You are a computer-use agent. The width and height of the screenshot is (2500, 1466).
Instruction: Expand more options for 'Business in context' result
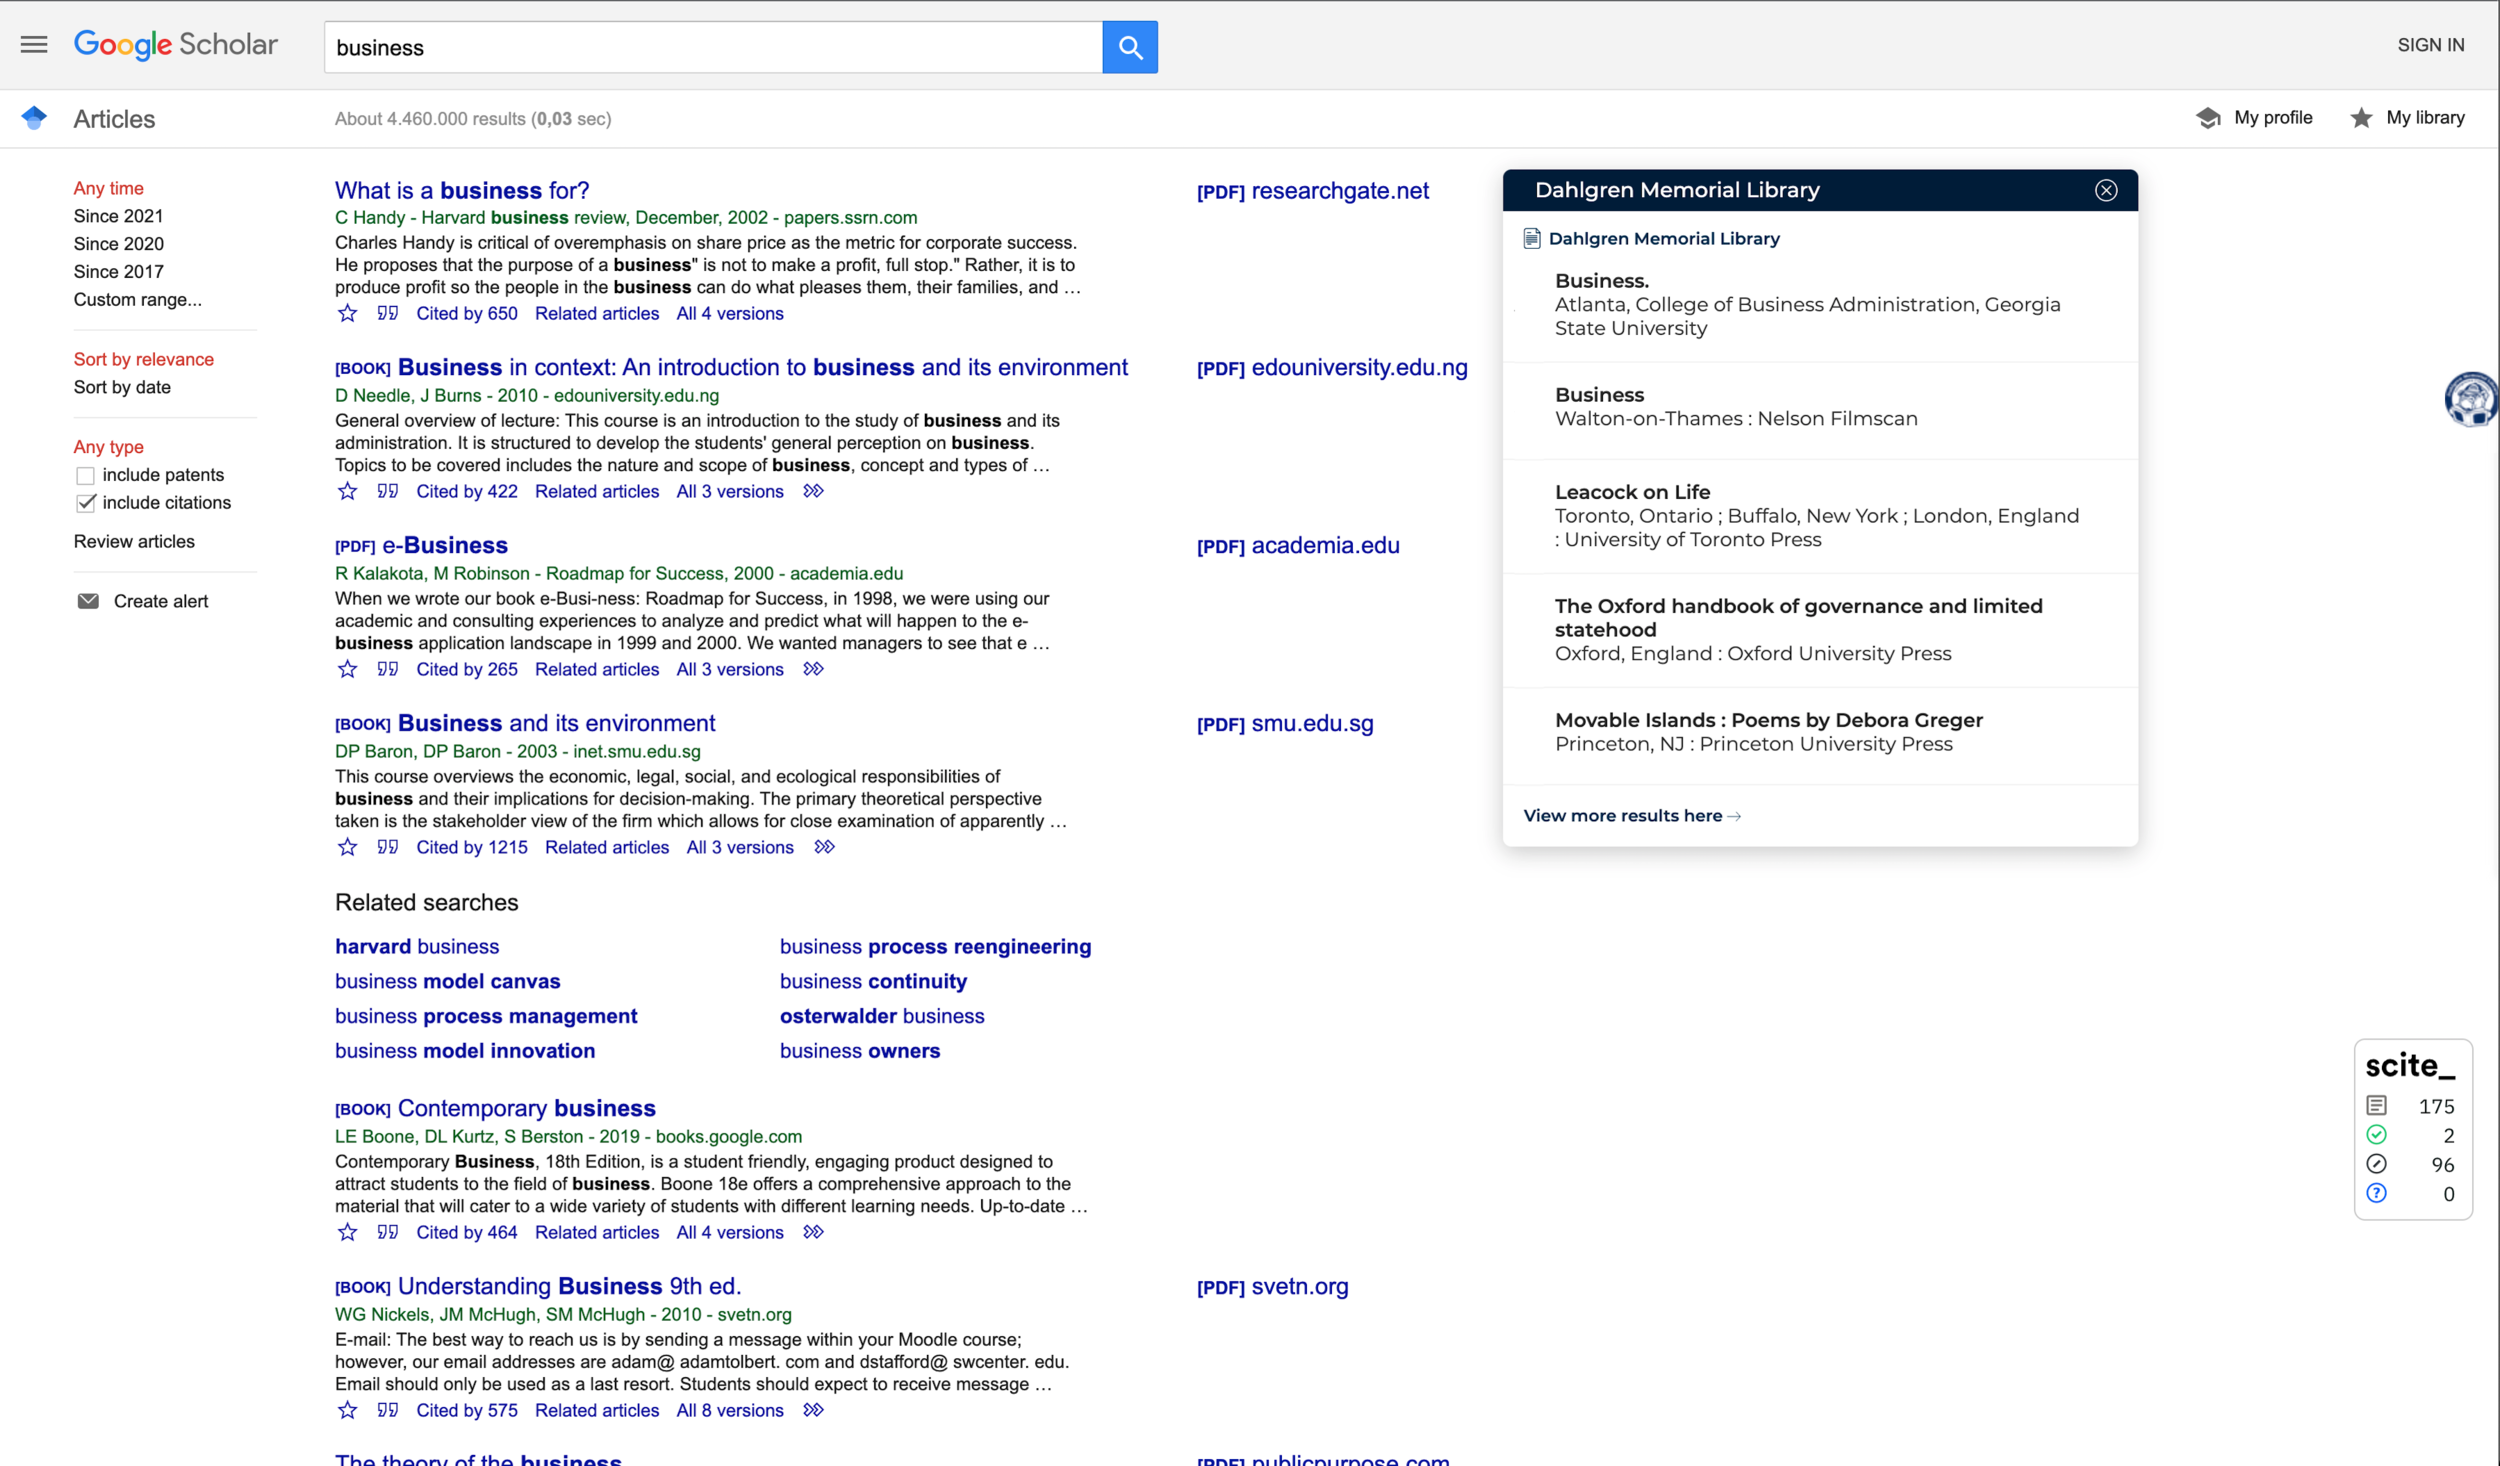click(x=814, y=492)
